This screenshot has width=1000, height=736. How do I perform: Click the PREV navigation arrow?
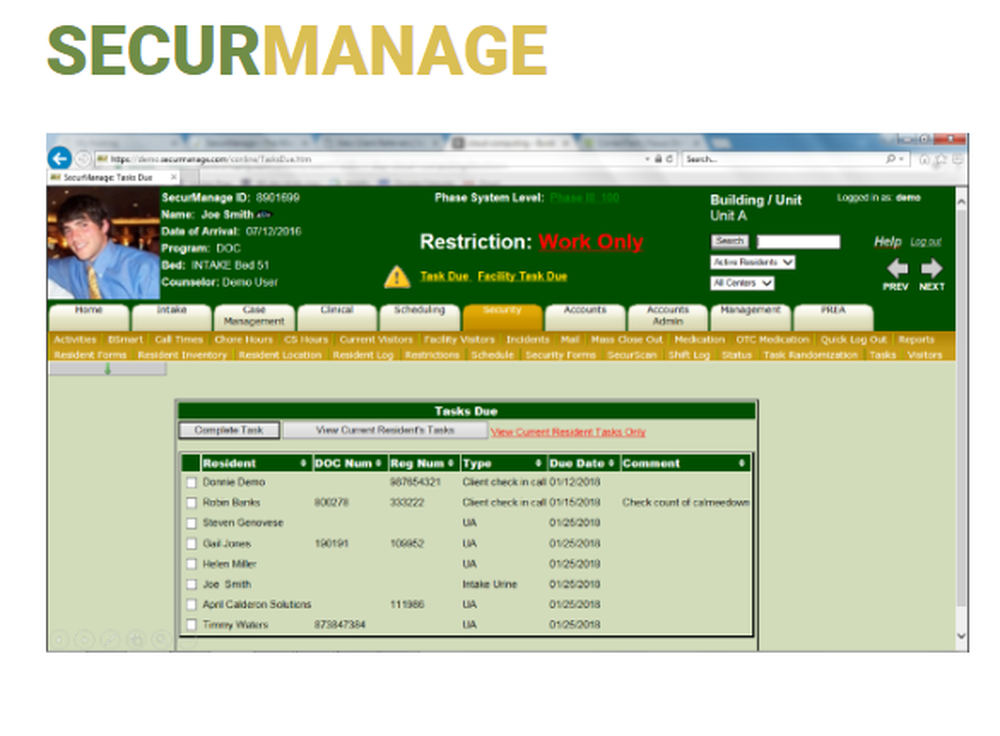(896, 267)
